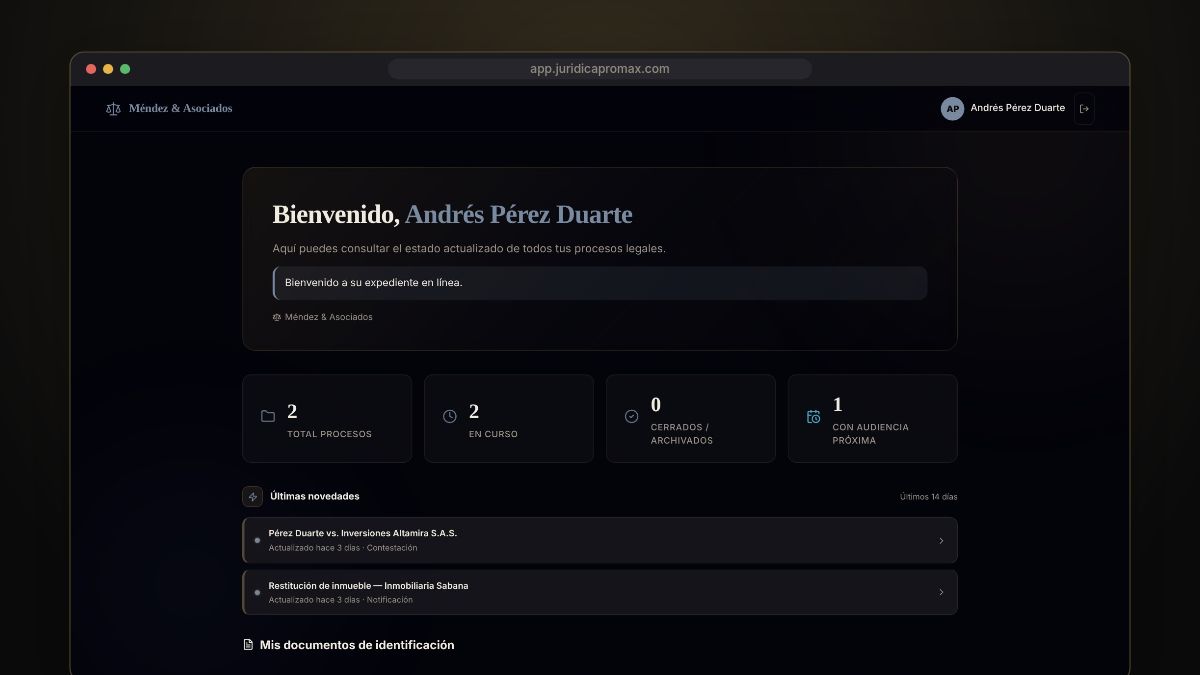This screenshot has width=1200, height=675.
Task: Click the scales logo icon beside Méndez & Asociados
Action: [113, 109]
